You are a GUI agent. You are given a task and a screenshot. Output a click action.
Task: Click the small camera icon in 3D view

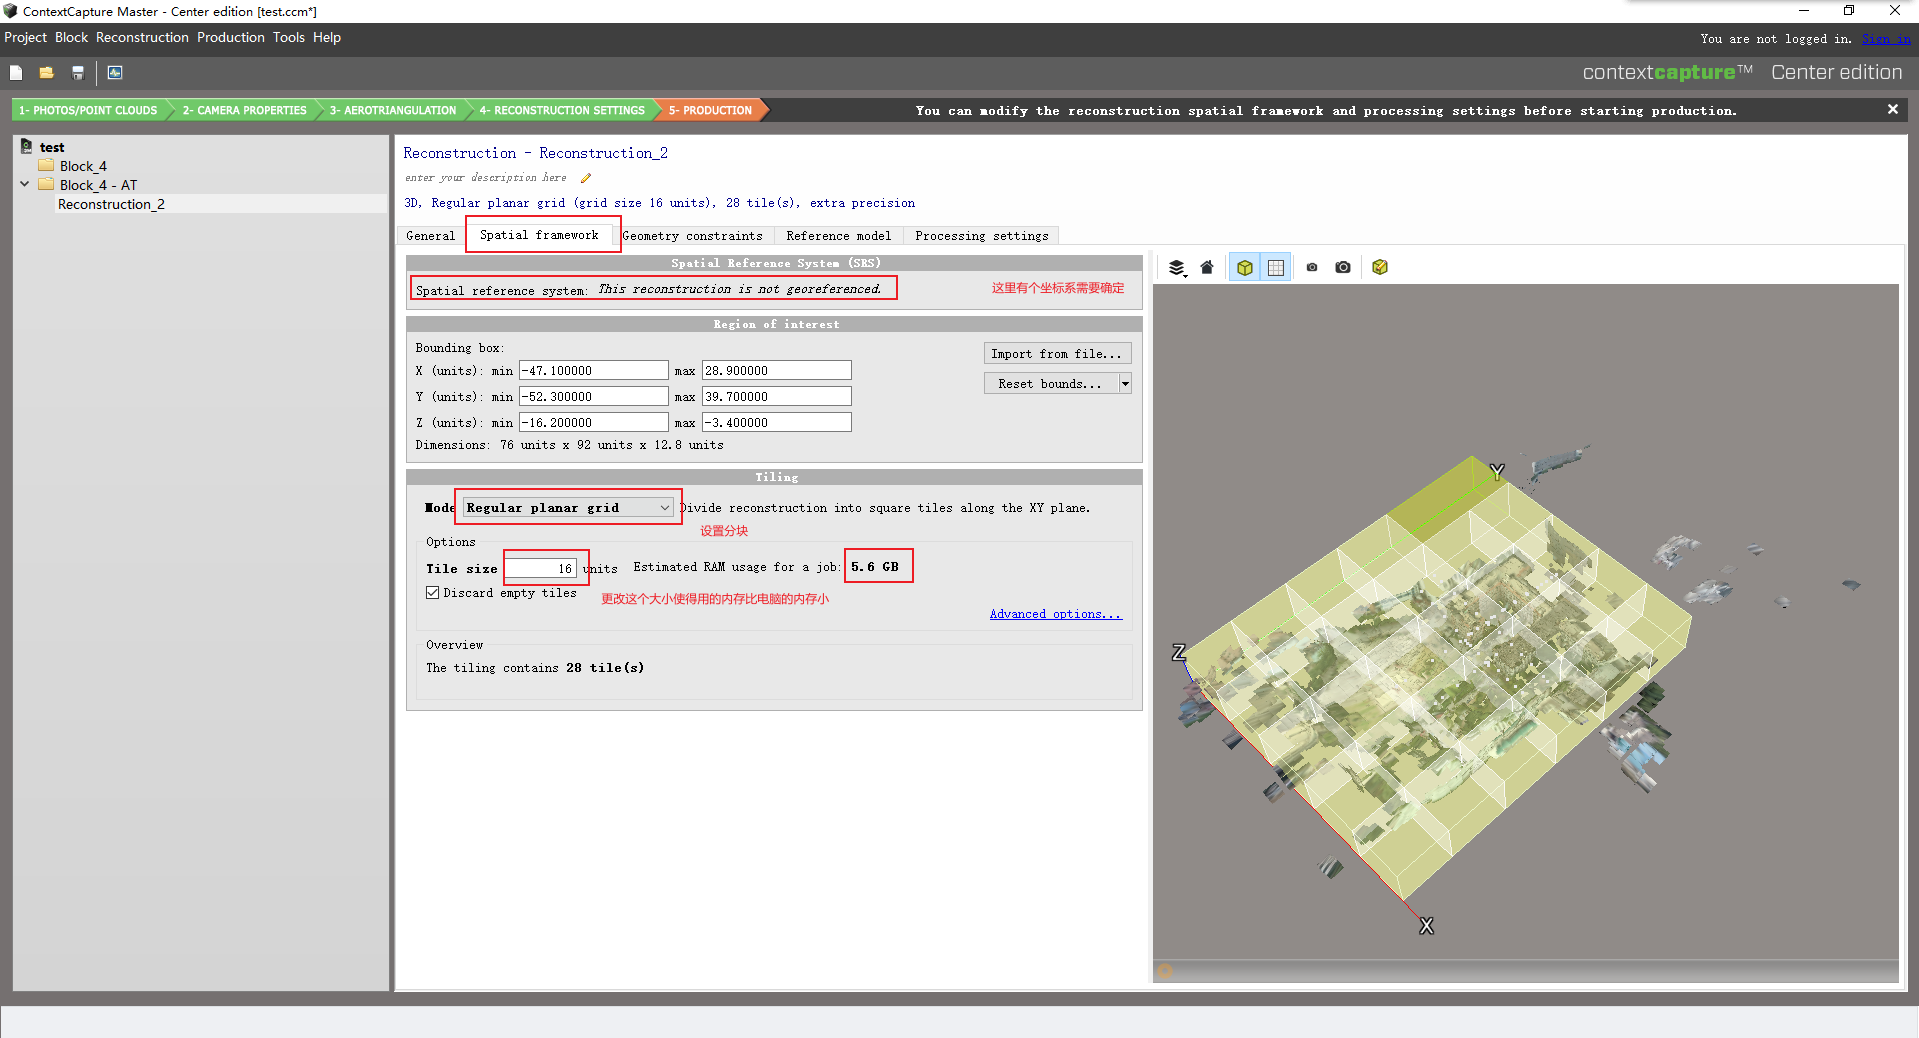(x=1312, y=268)
